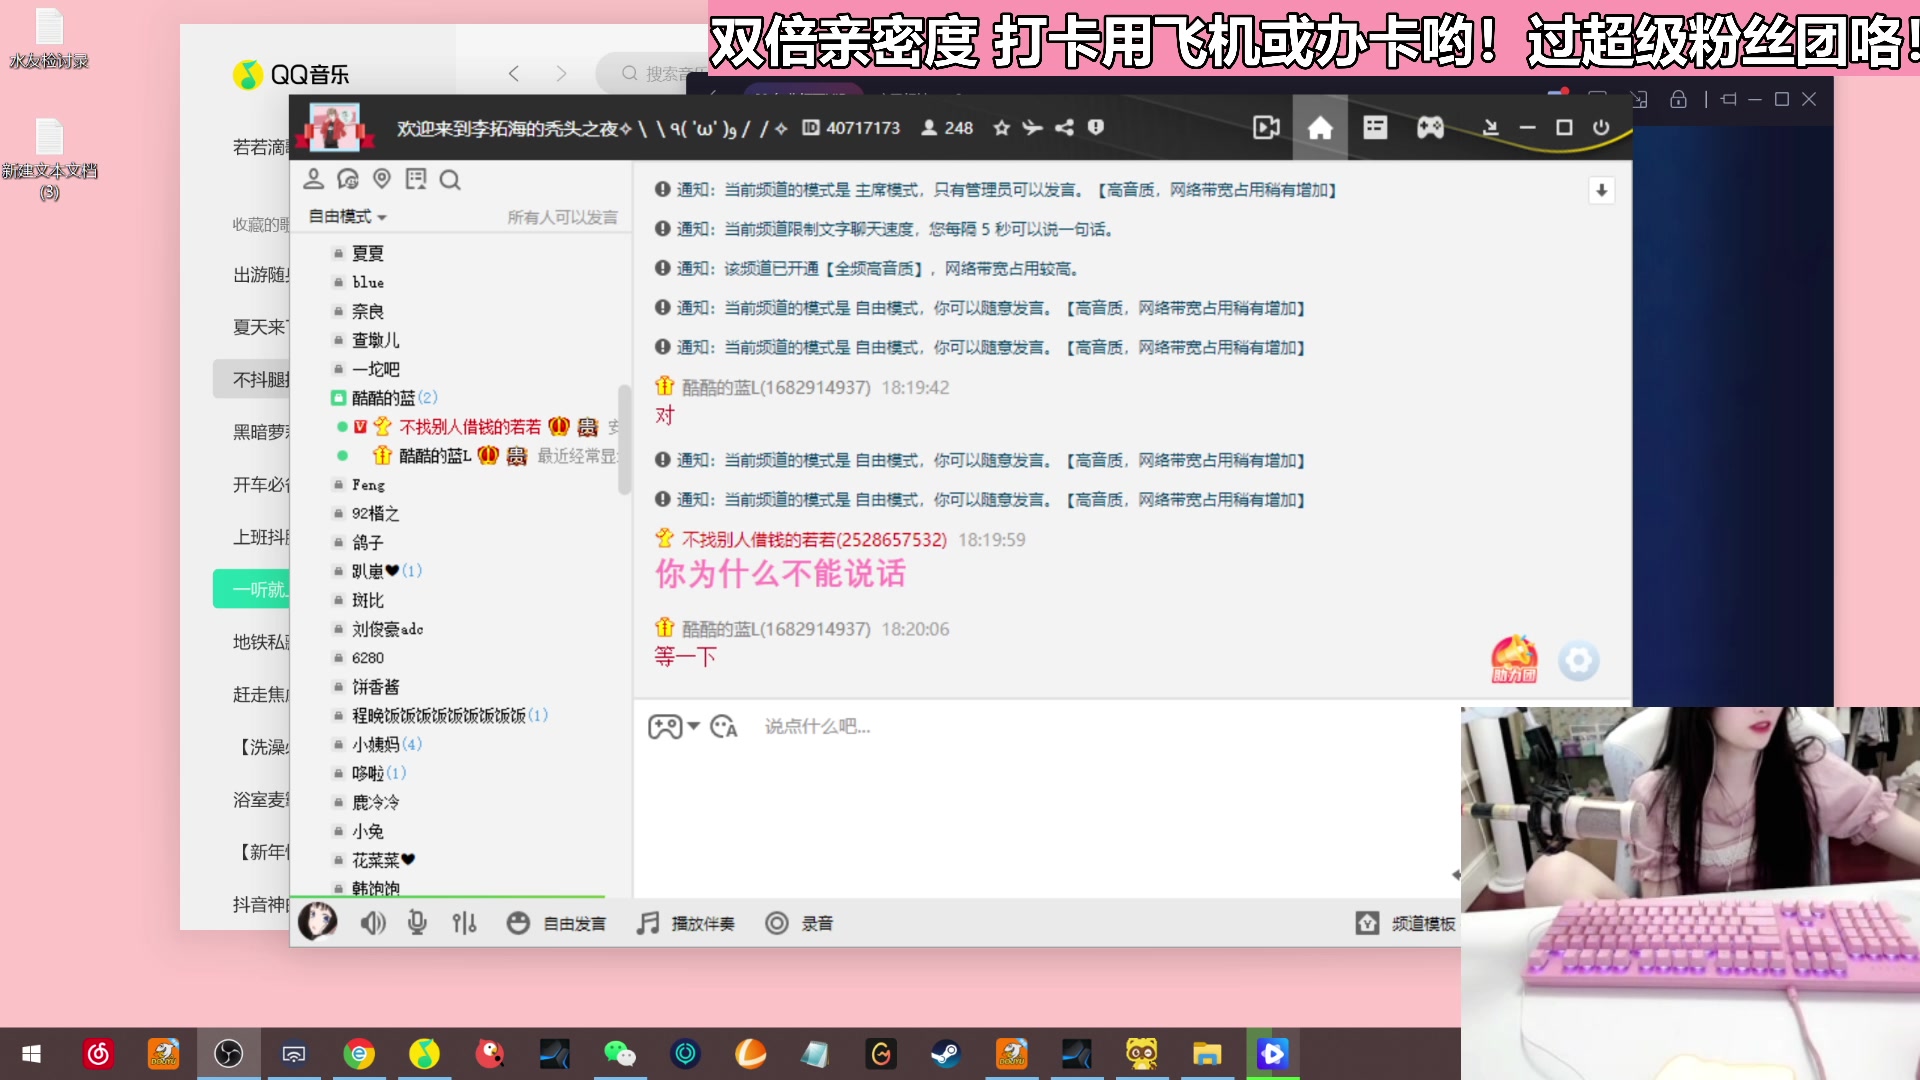Open the WeChat icon on the taskbar
The image size is (1920, 1080).
point(620,1053)
